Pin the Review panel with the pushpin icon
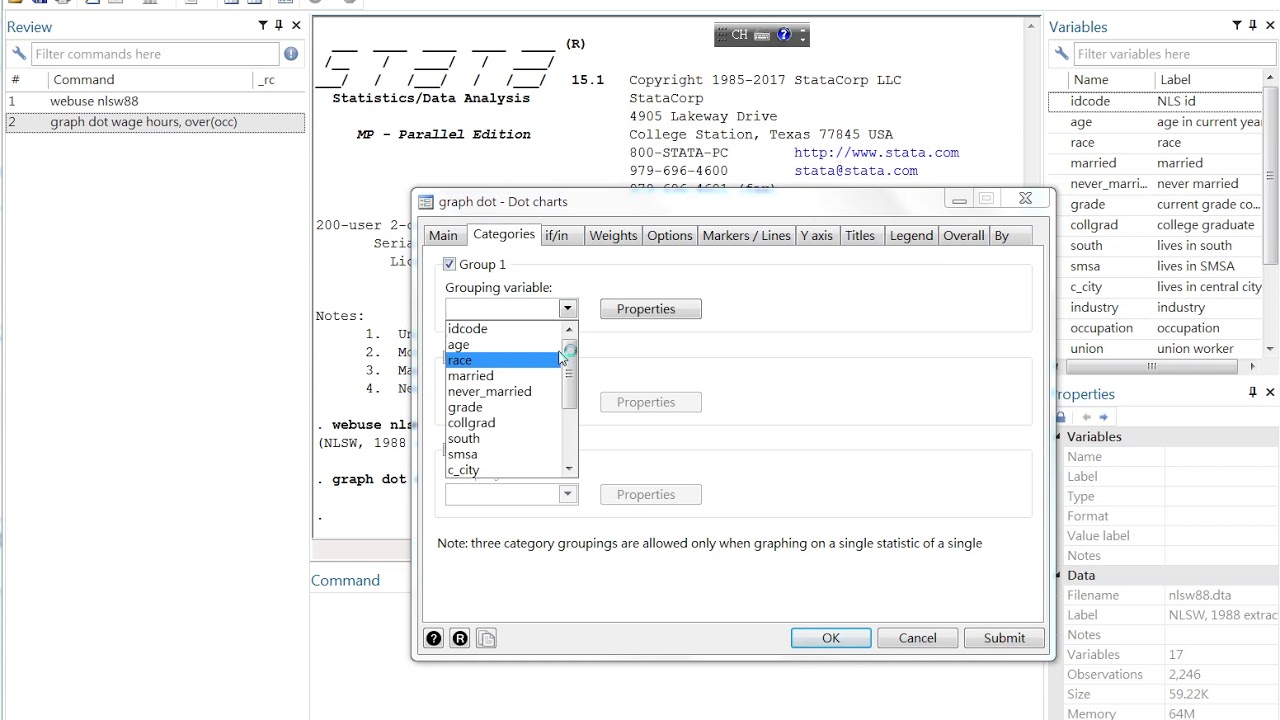Viewport: 1280px width, 720px height. [279, 26]
